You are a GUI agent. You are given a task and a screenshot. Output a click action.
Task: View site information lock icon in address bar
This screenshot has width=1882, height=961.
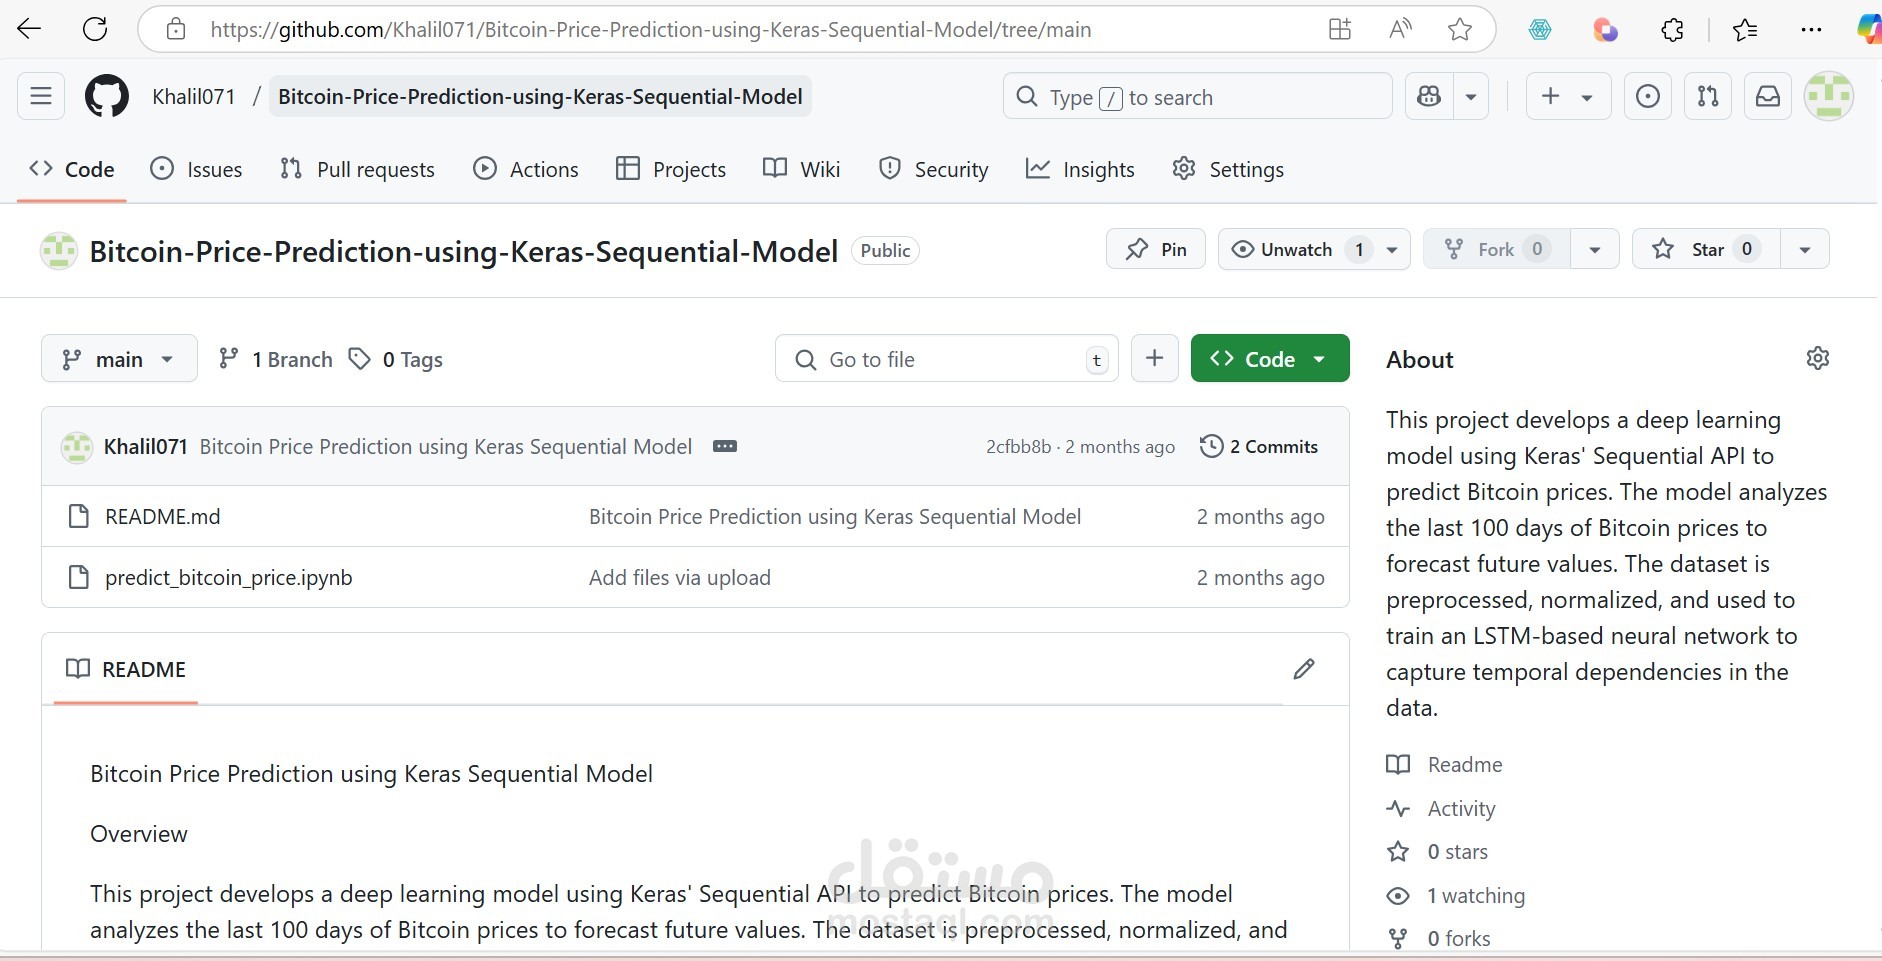pyautogui.click(x=176, y=29)
